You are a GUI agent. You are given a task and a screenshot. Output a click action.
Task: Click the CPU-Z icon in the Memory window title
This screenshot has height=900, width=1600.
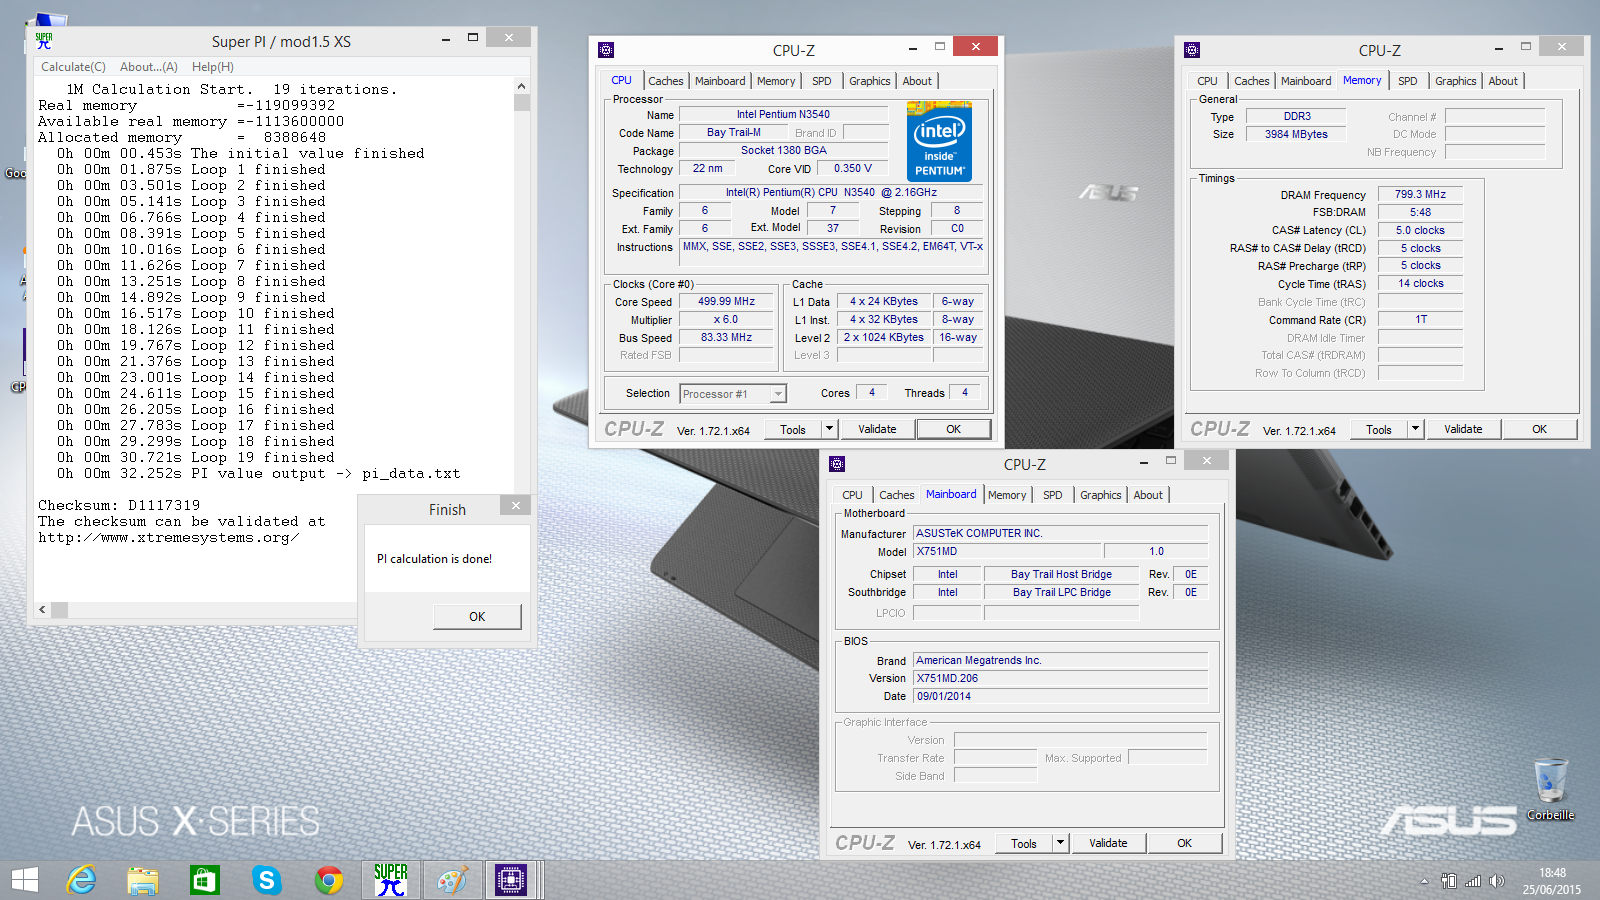click(x=1192, y=50)
